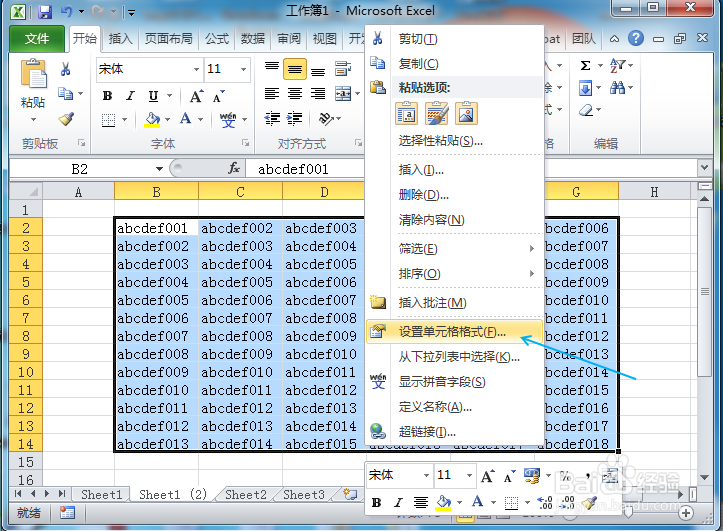This screenshot has height=531, width=723.
Task: Click the Find and Select binoculars icon
Action: tap(617, 87)
